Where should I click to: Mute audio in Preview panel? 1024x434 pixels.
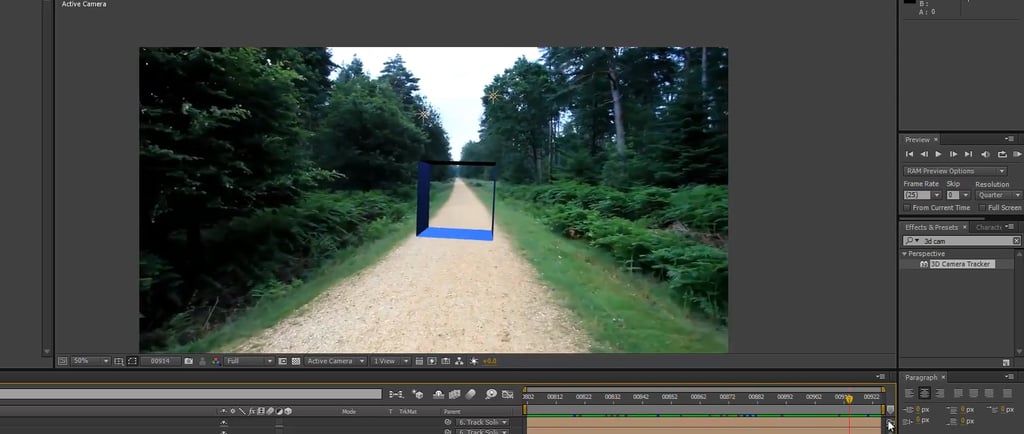click(985, 154)
